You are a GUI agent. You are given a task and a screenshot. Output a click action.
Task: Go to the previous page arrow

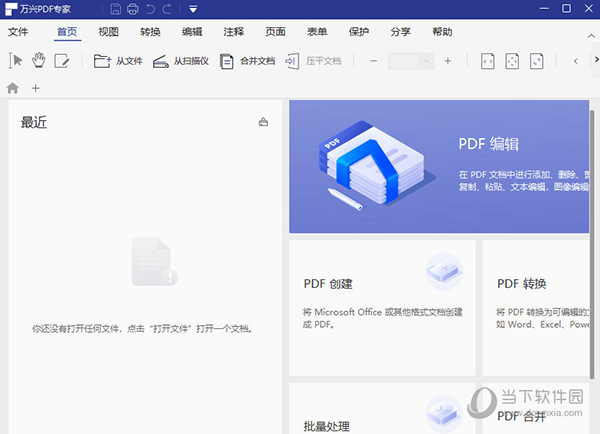[576, 61]
